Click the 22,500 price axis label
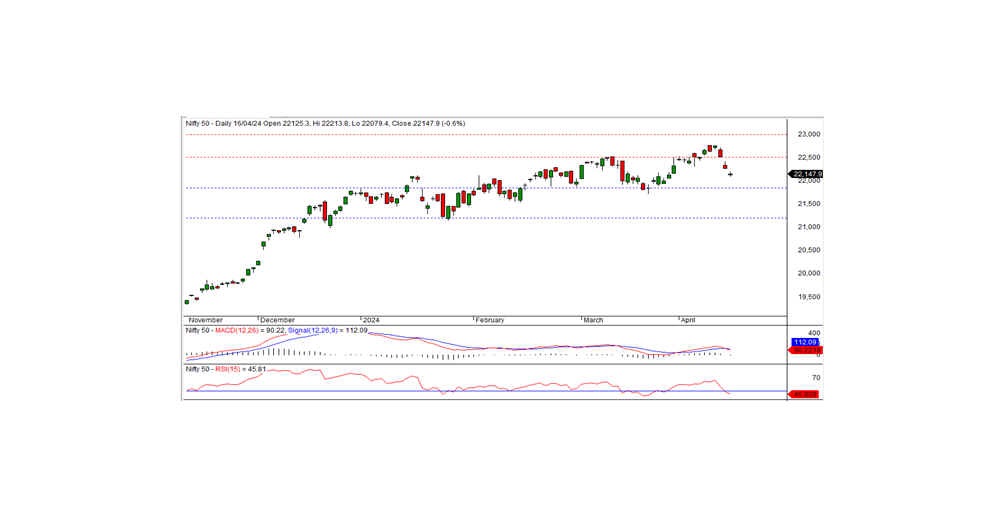This screenshot has height=527, width=996. [x=808, y=157]
